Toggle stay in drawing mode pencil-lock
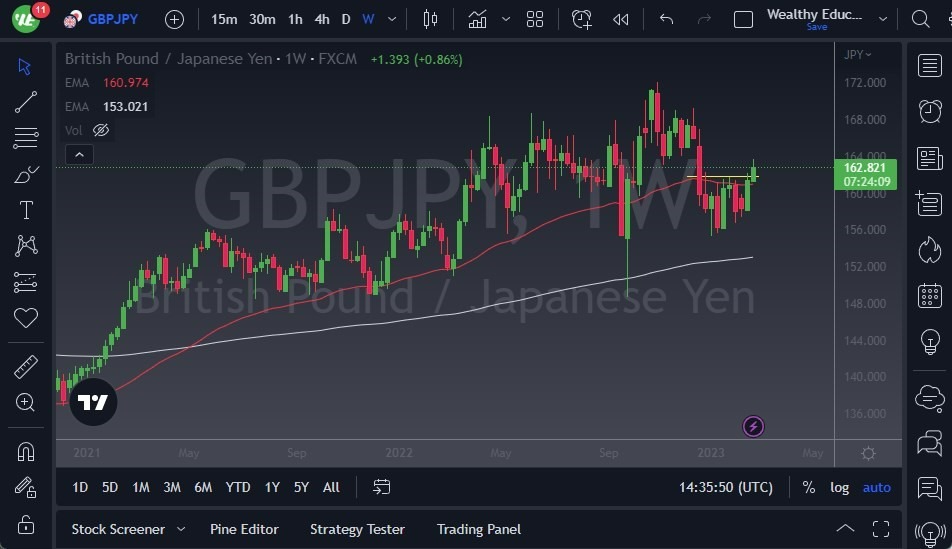 click(26, 487)
